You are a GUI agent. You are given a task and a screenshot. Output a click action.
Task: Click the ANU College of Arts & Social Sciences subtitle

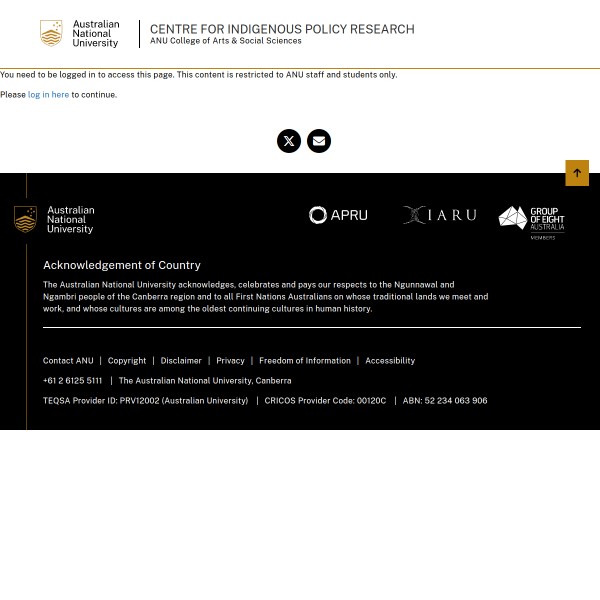[x=226, y=42]
